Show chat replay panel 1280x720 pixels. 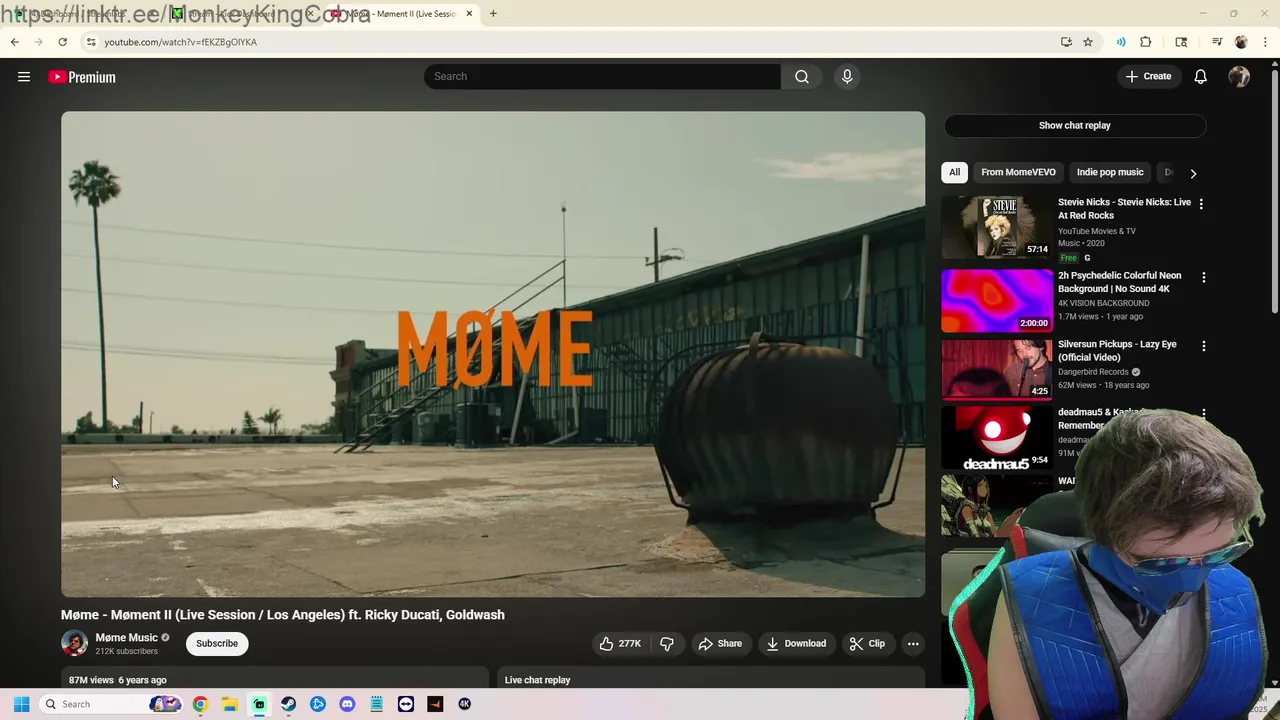tap(1075, 126)
